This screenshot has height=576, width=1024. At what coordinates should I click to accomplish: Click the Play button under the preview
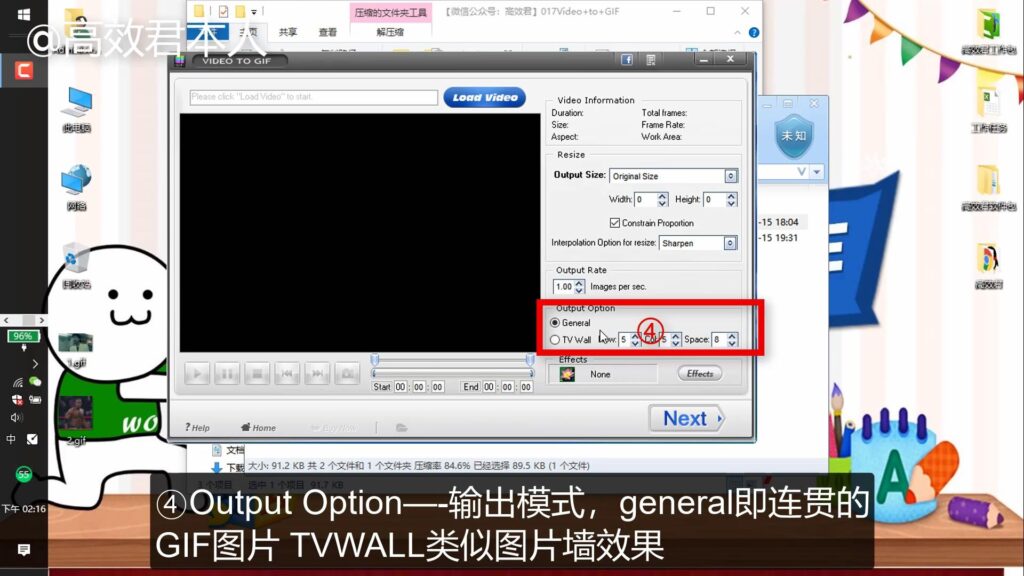click(x=197, y=374)
